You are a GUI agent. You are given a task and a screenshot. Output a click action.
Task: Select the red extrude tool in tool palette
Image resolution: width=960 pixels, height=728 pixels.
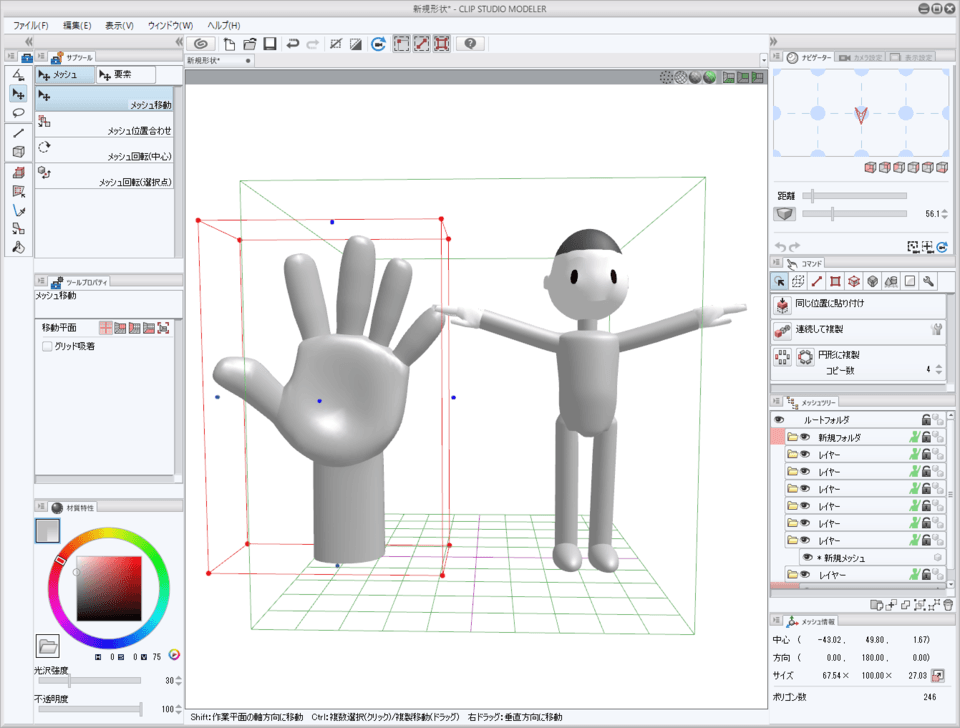click(x=18, y=173)
